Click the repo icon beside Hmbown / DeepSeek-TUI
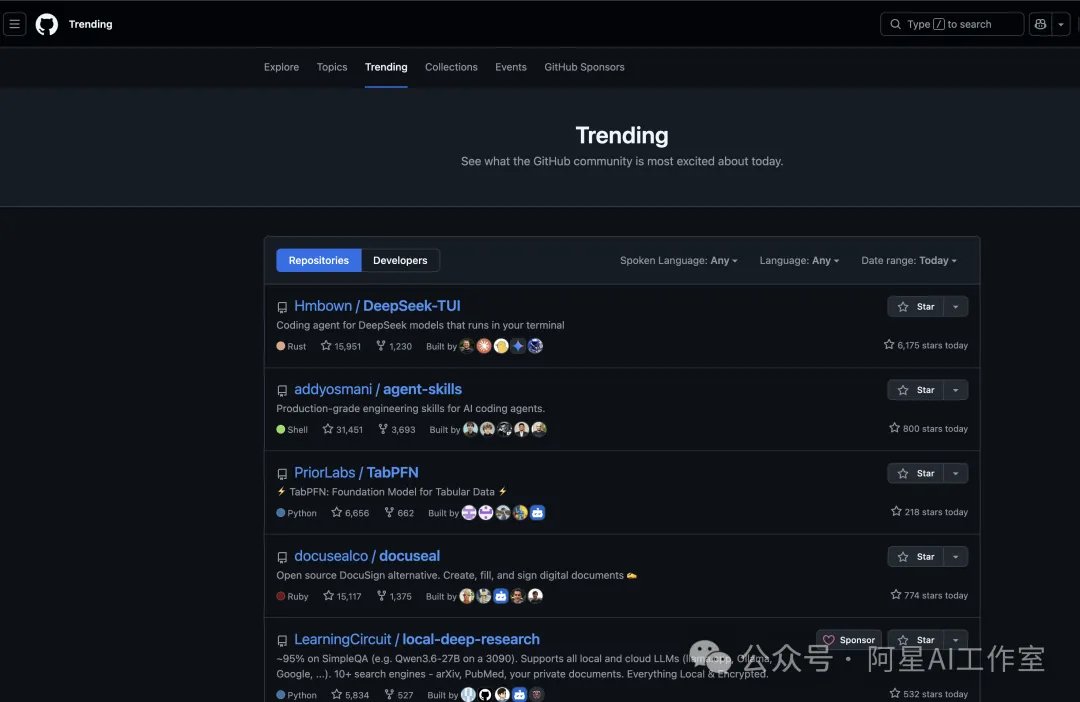The image size is (1080, 702). pyautogui.click(x=282, y=307)
